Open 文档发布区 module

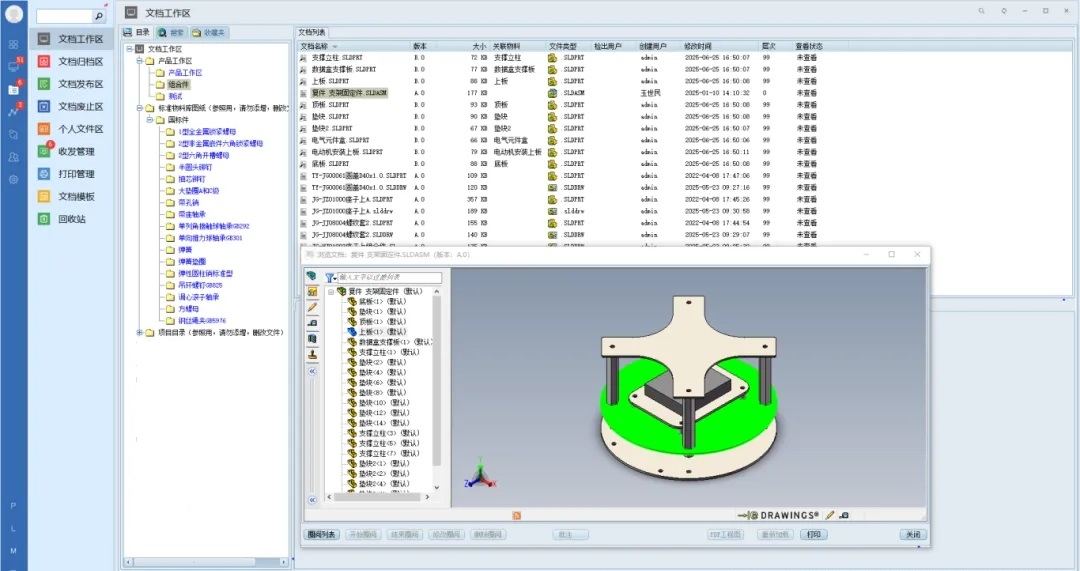point(80,84)
